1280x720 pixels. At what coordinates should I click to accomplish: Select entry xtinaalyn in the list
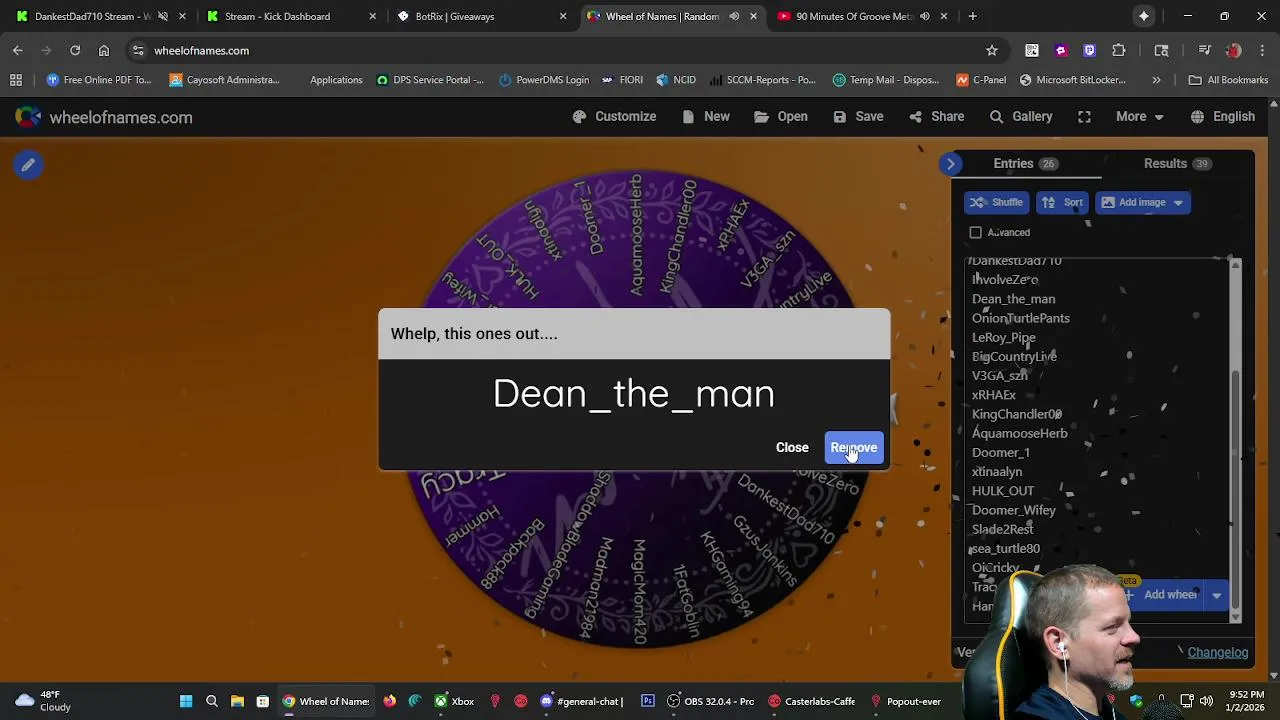(x=996, y=471)
